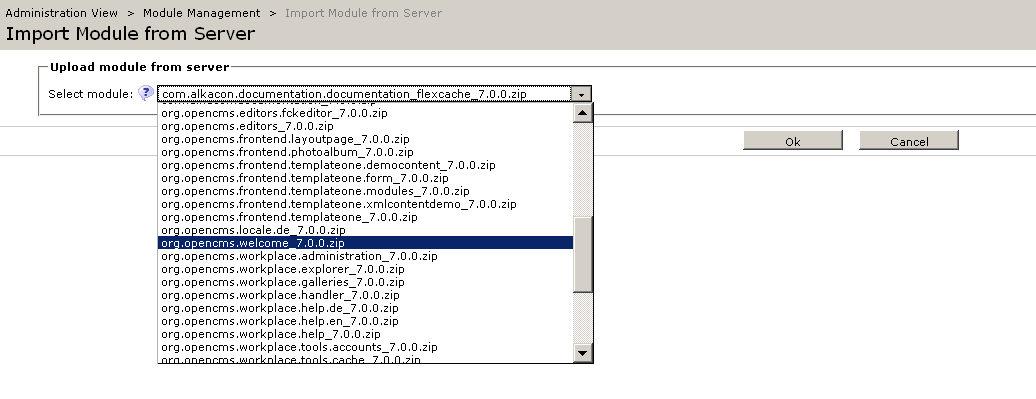Select templateone.modules_7.0.0.zip option
This screenshot has width=1036, height=399.
(365, 191)
